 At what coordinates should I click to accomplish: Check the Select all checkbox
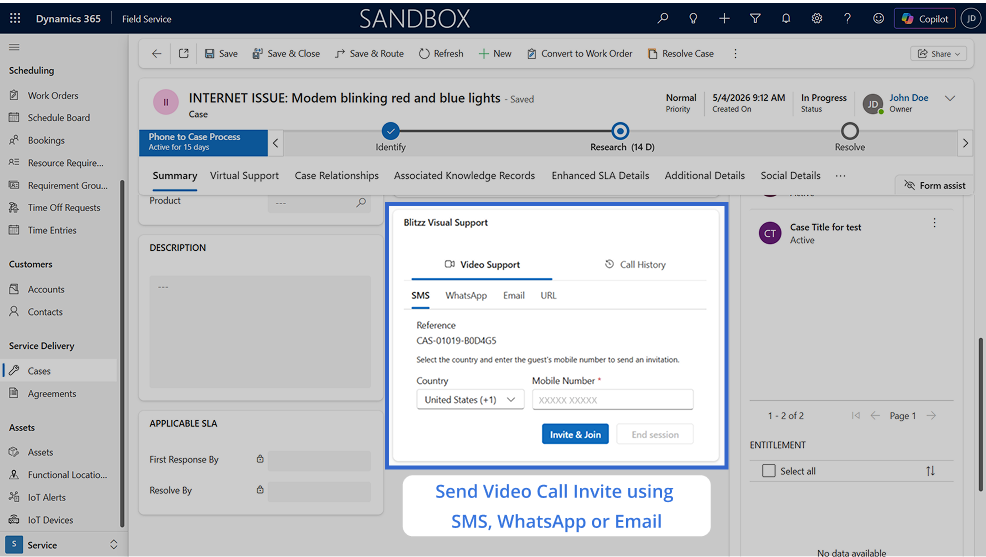(768, 471)
